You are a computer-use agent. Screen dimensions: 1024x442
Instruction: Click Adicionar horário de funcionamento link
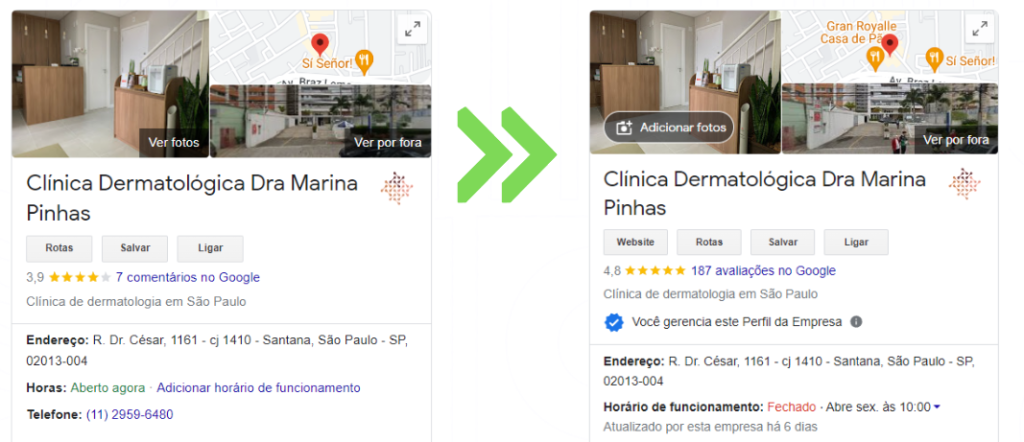(x=258, y=388)
